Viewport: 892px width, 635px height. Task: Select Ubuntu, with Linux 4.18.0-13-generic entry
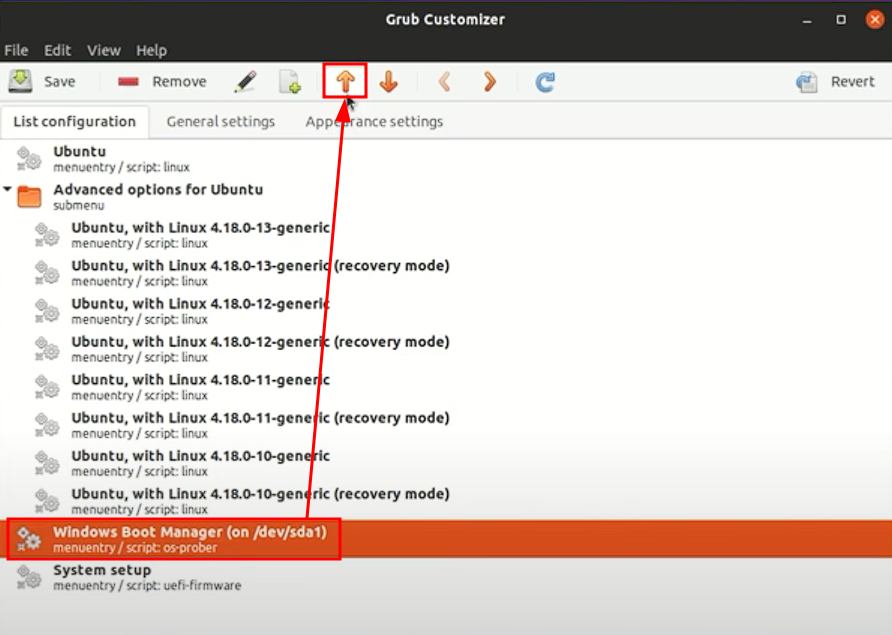click(x=446, y=235)
